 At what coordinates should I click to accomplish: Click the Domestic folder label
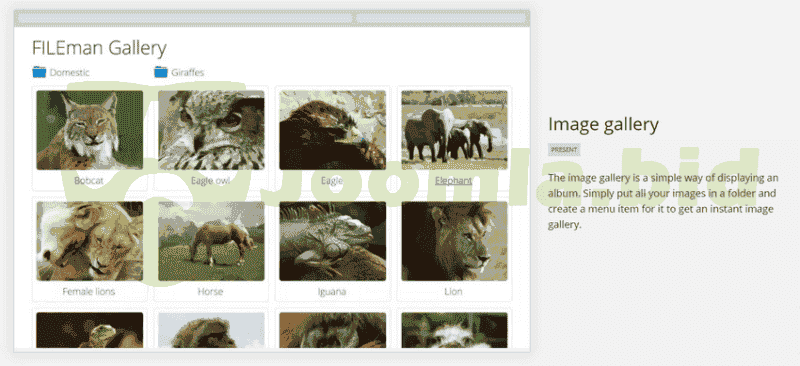pyautogui.click(x=69, y=72)
